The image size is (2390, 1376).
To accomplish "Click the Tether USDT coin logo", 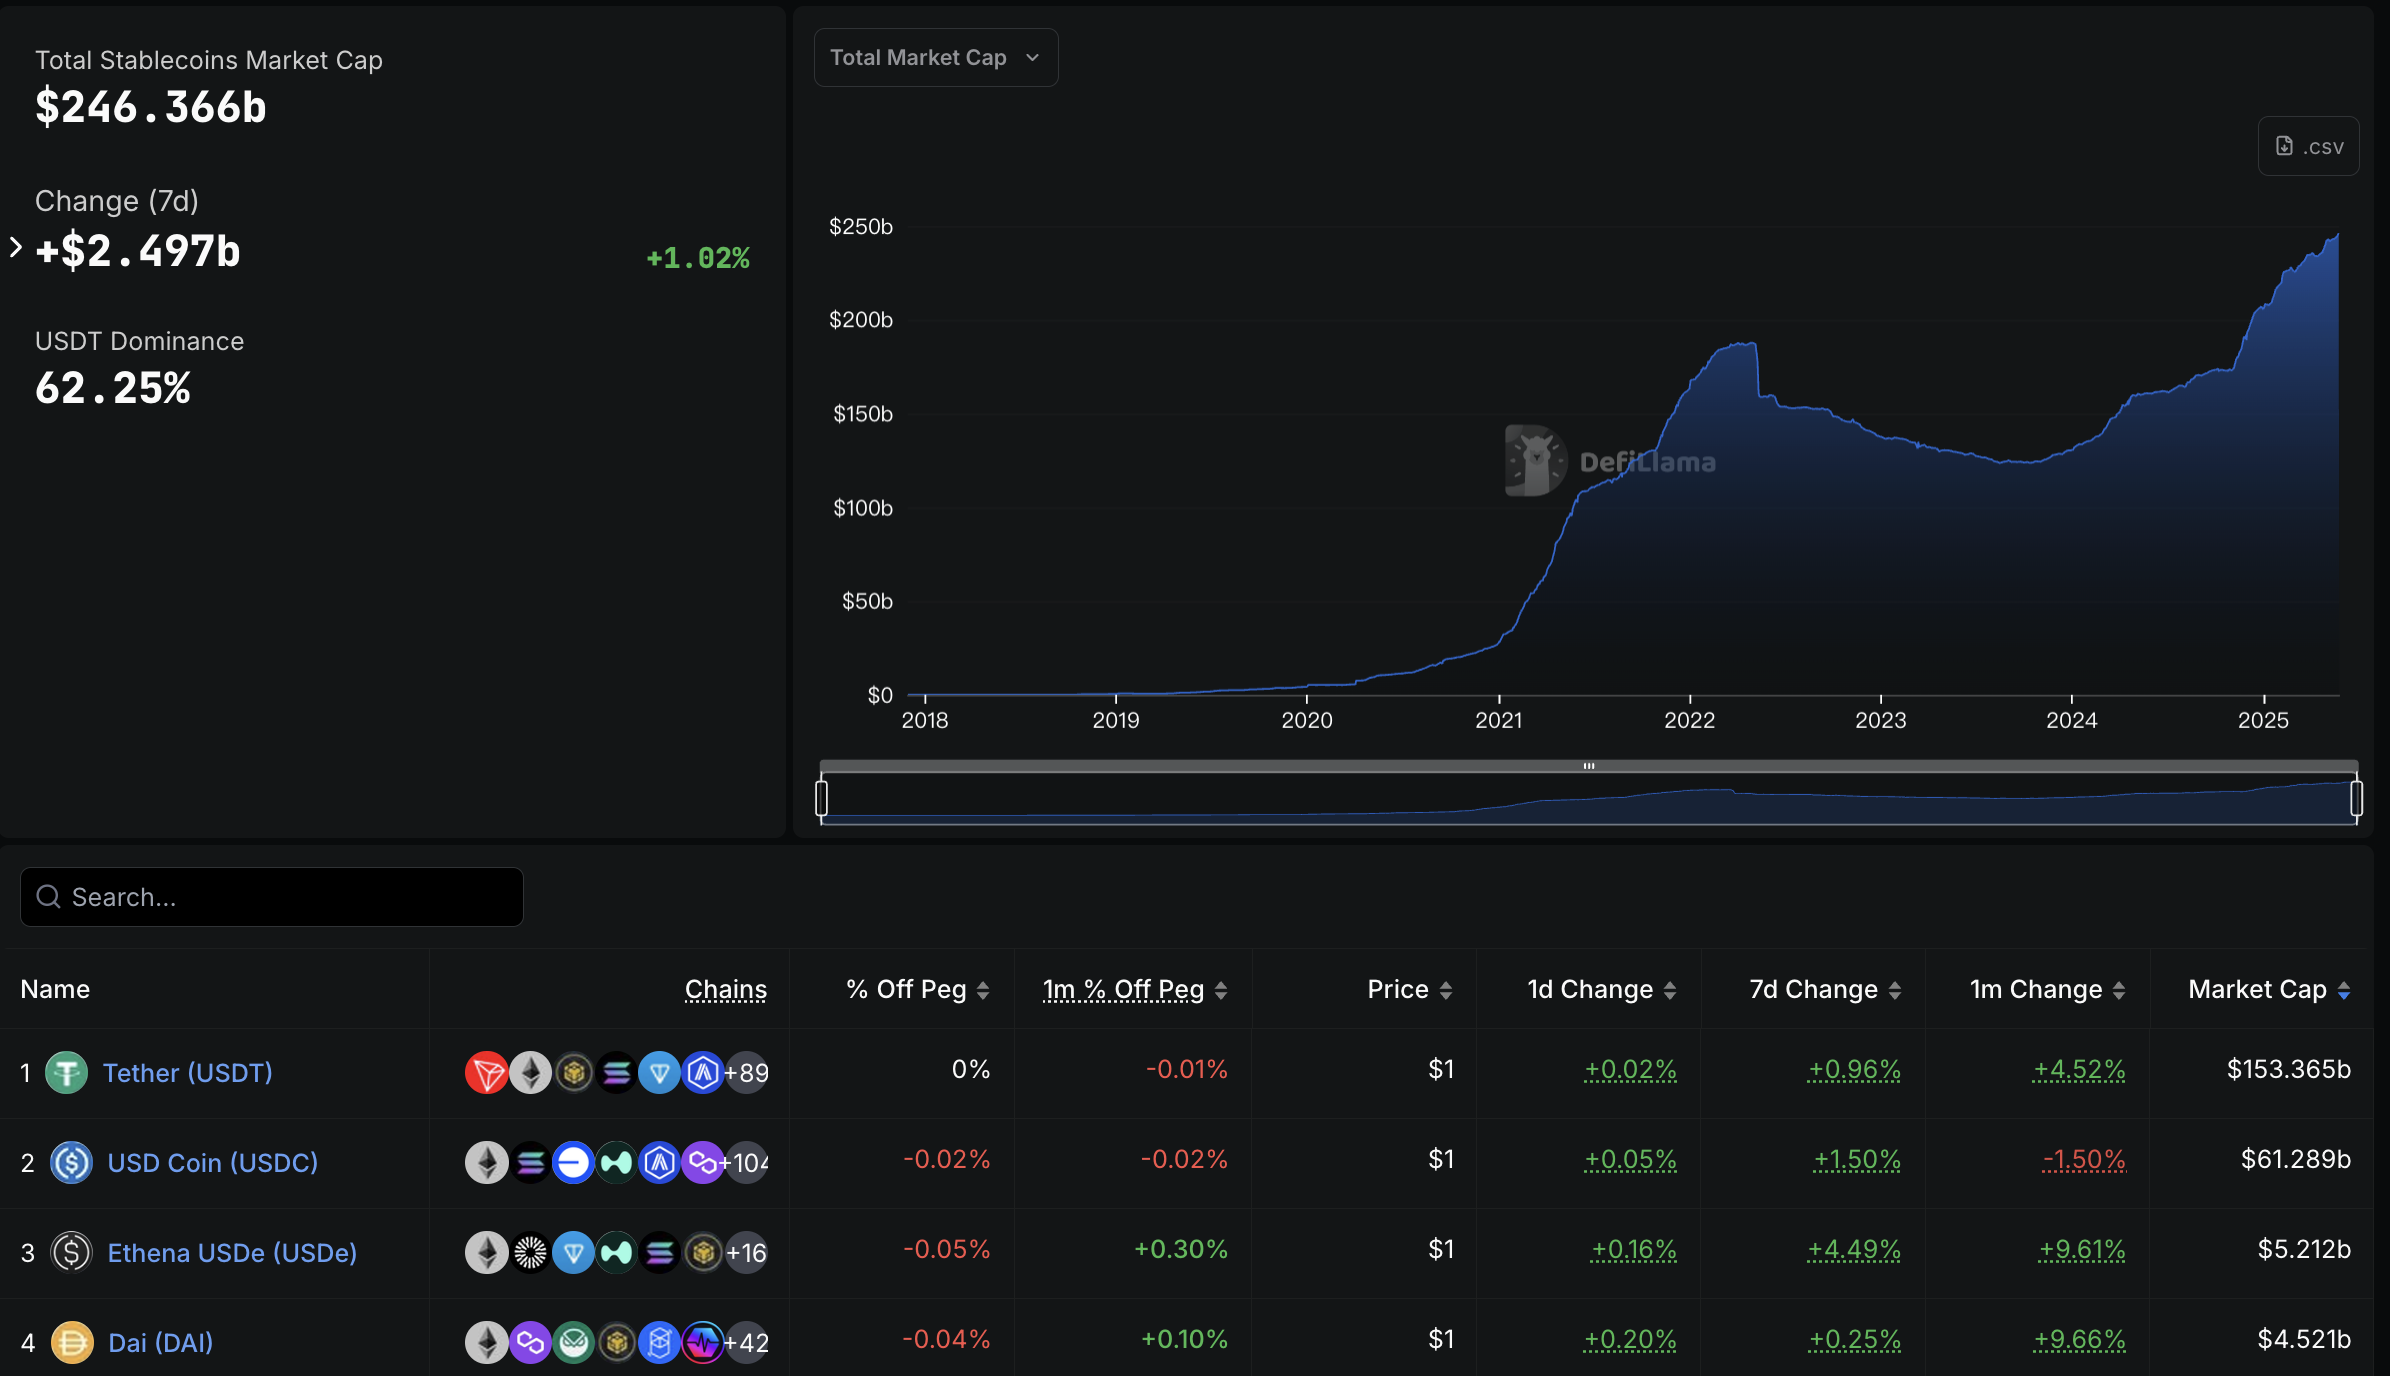I will click(x=67, y=1072).
